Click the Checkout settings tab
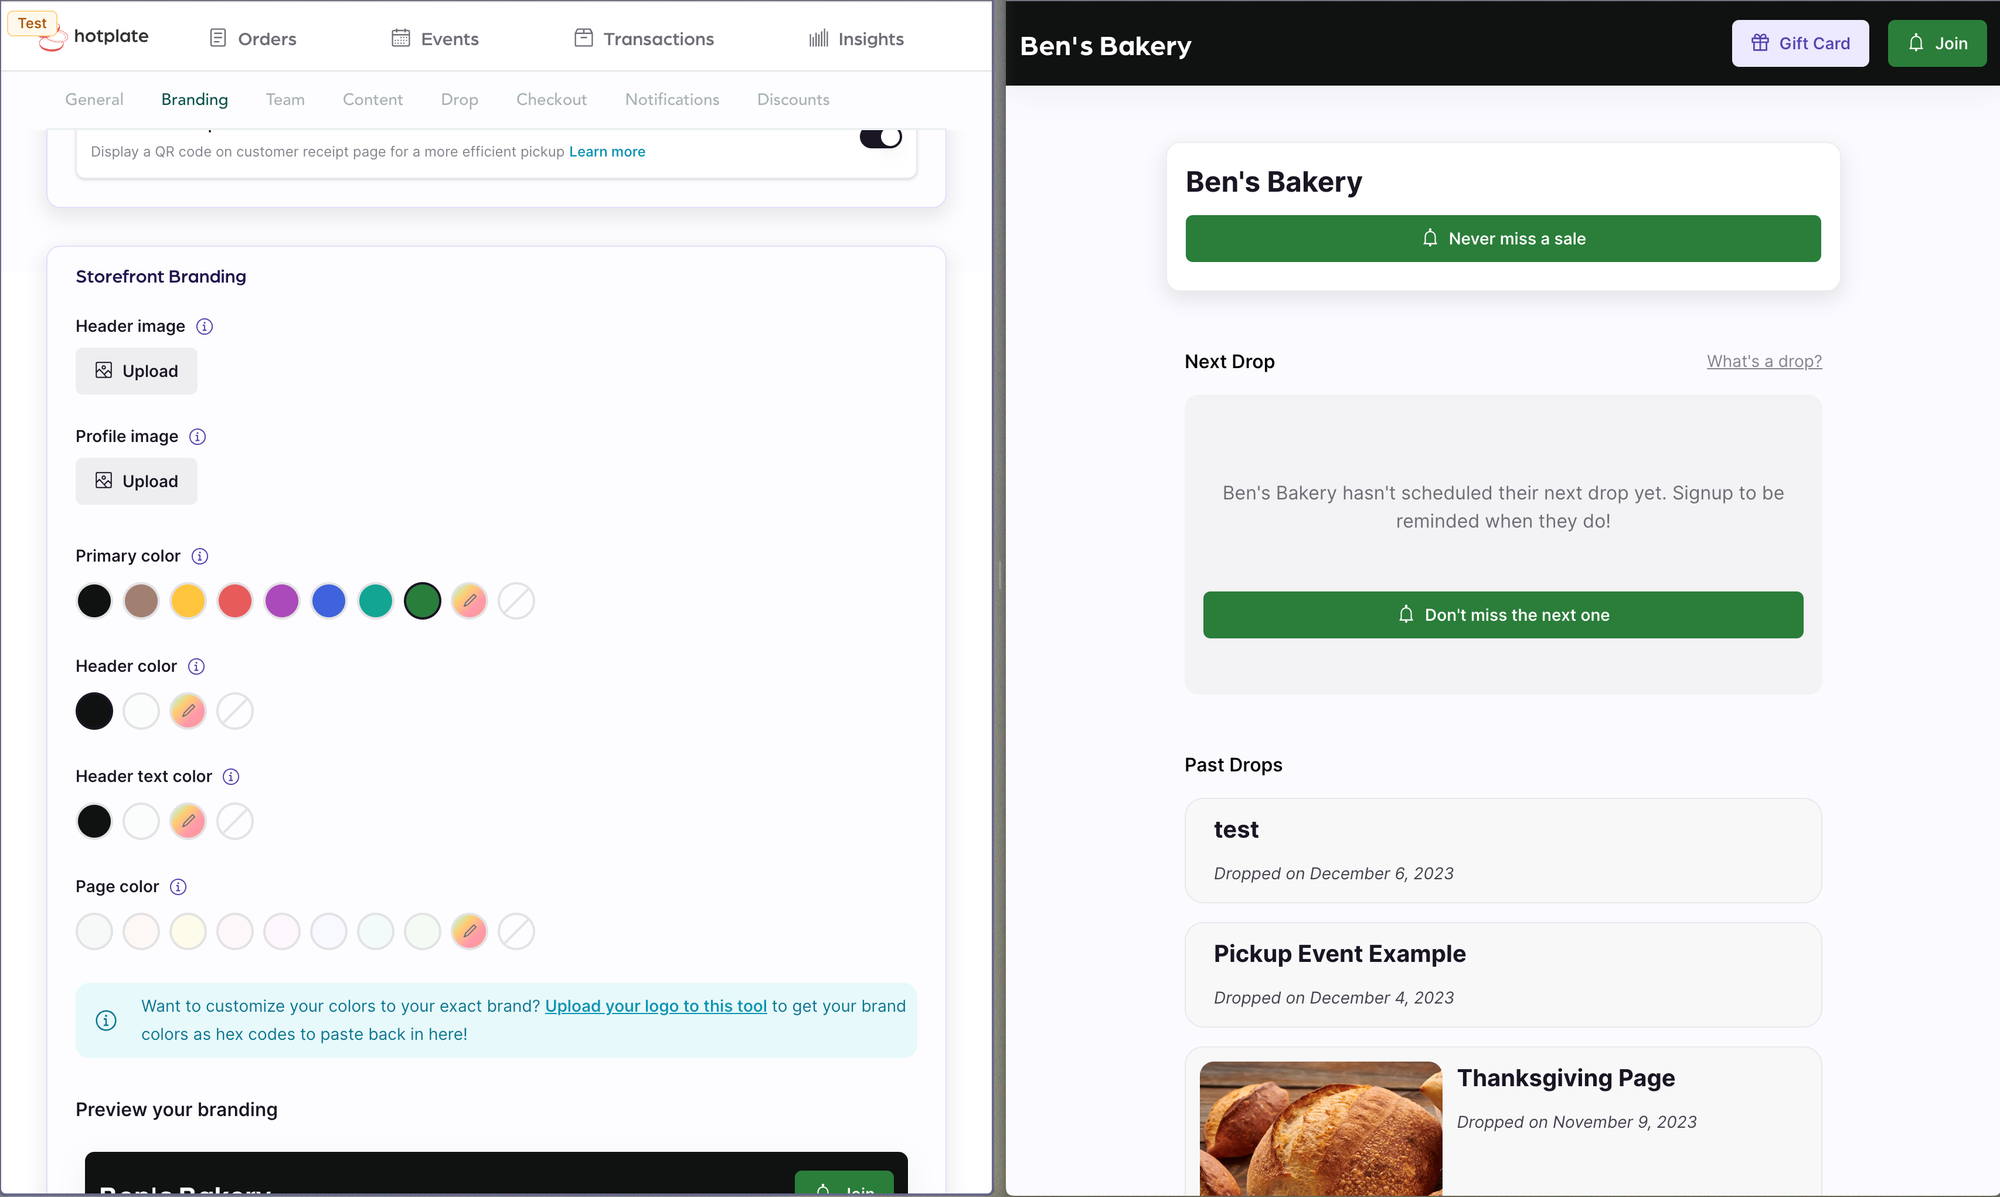This screenshot has height=1197, width=2000. [x=551, y=100]
